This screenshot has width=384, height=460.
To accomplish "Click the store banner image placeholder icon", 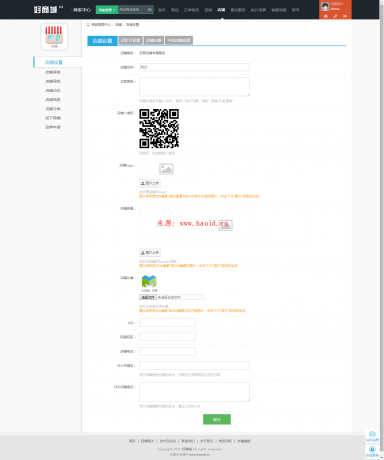I will pos(226,225).
